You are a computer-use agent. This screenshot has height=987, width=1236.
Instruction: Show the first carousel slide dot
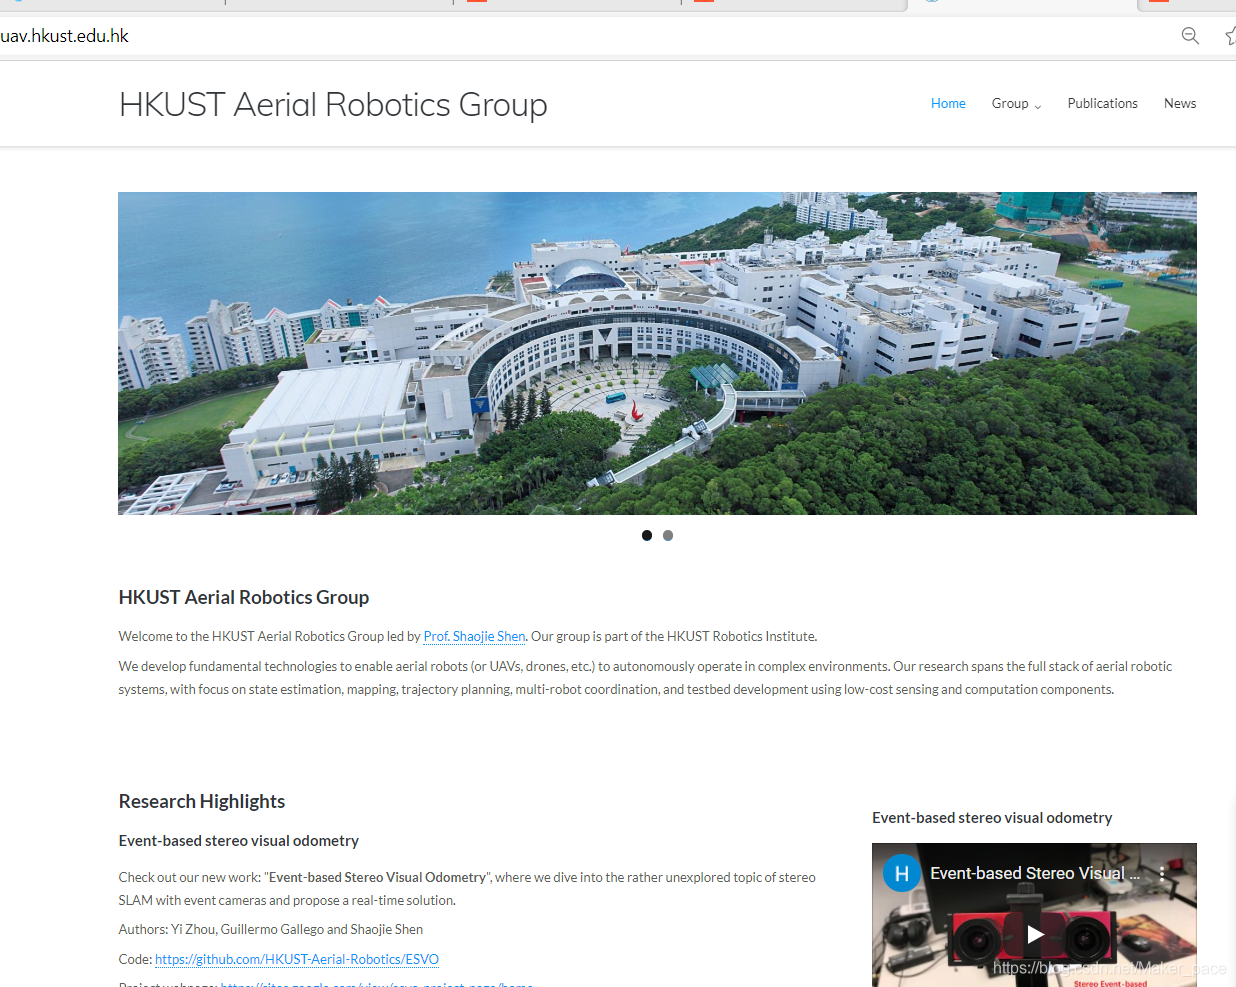[647, 536]
